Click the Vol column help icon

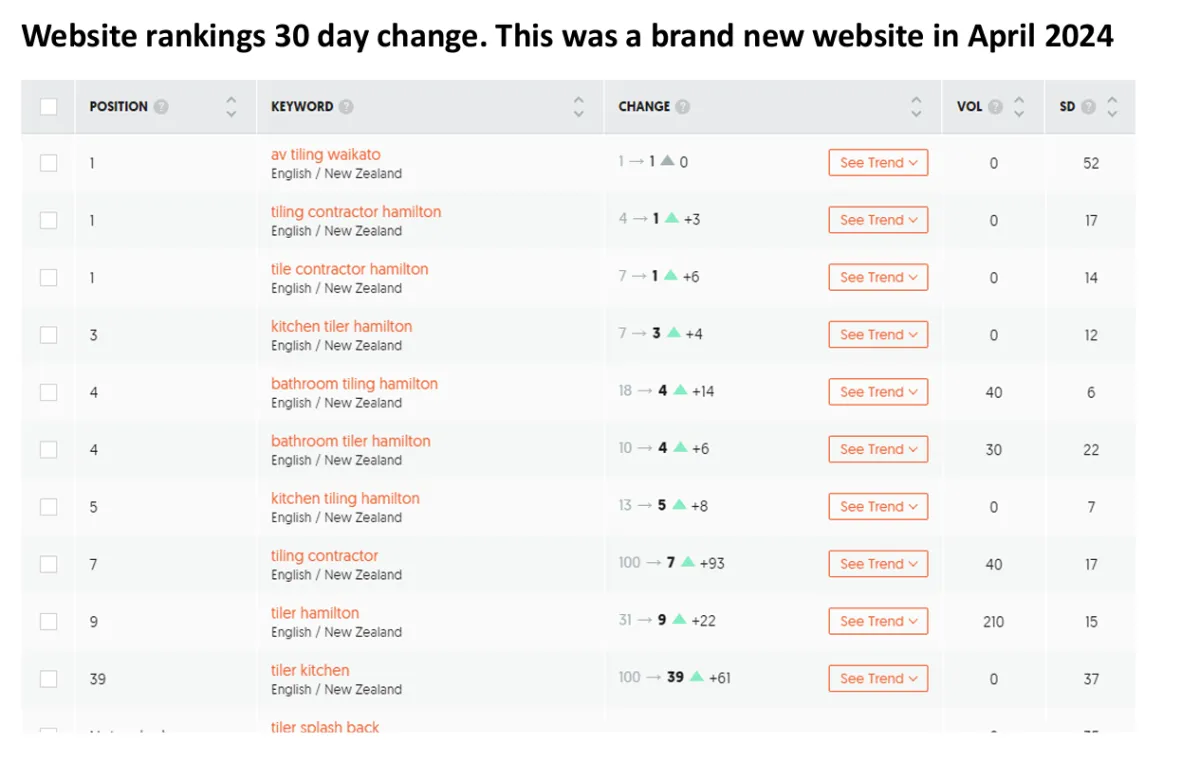(995, 107)
